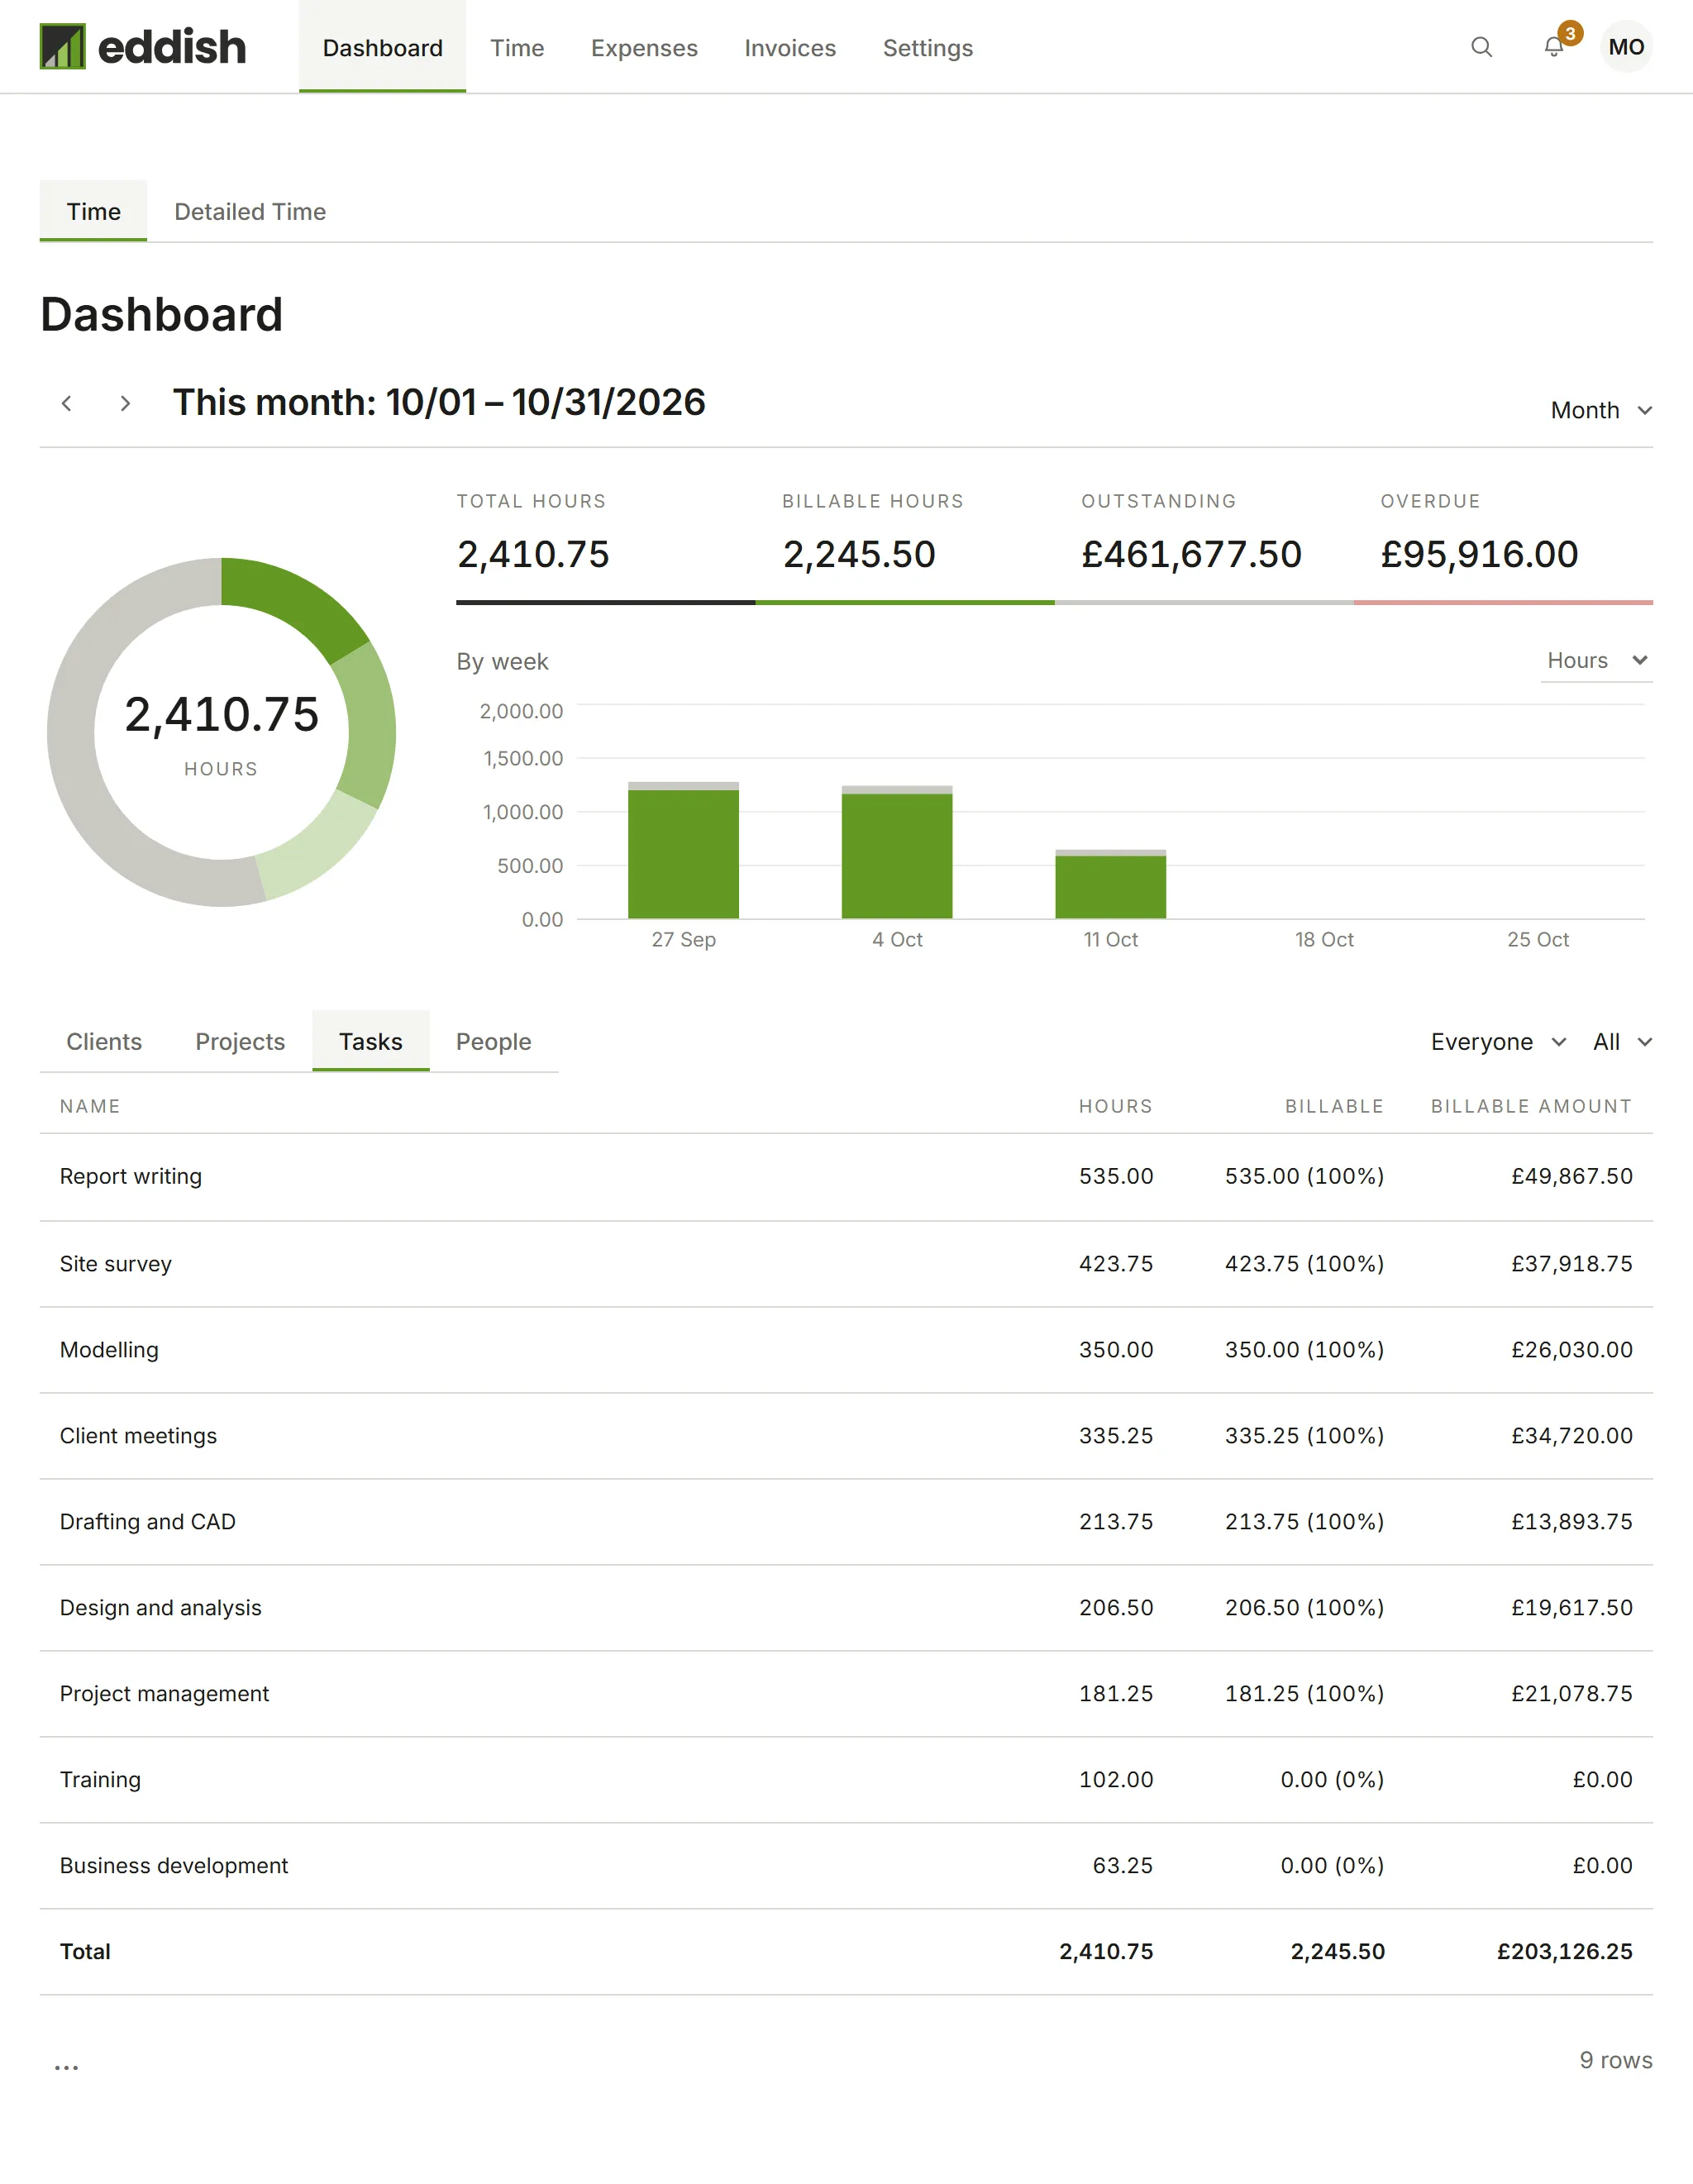Open the Client meetings task row
This screenshot has height=2184, width=1693.
pyautogui.click(x=846, y=1436)
